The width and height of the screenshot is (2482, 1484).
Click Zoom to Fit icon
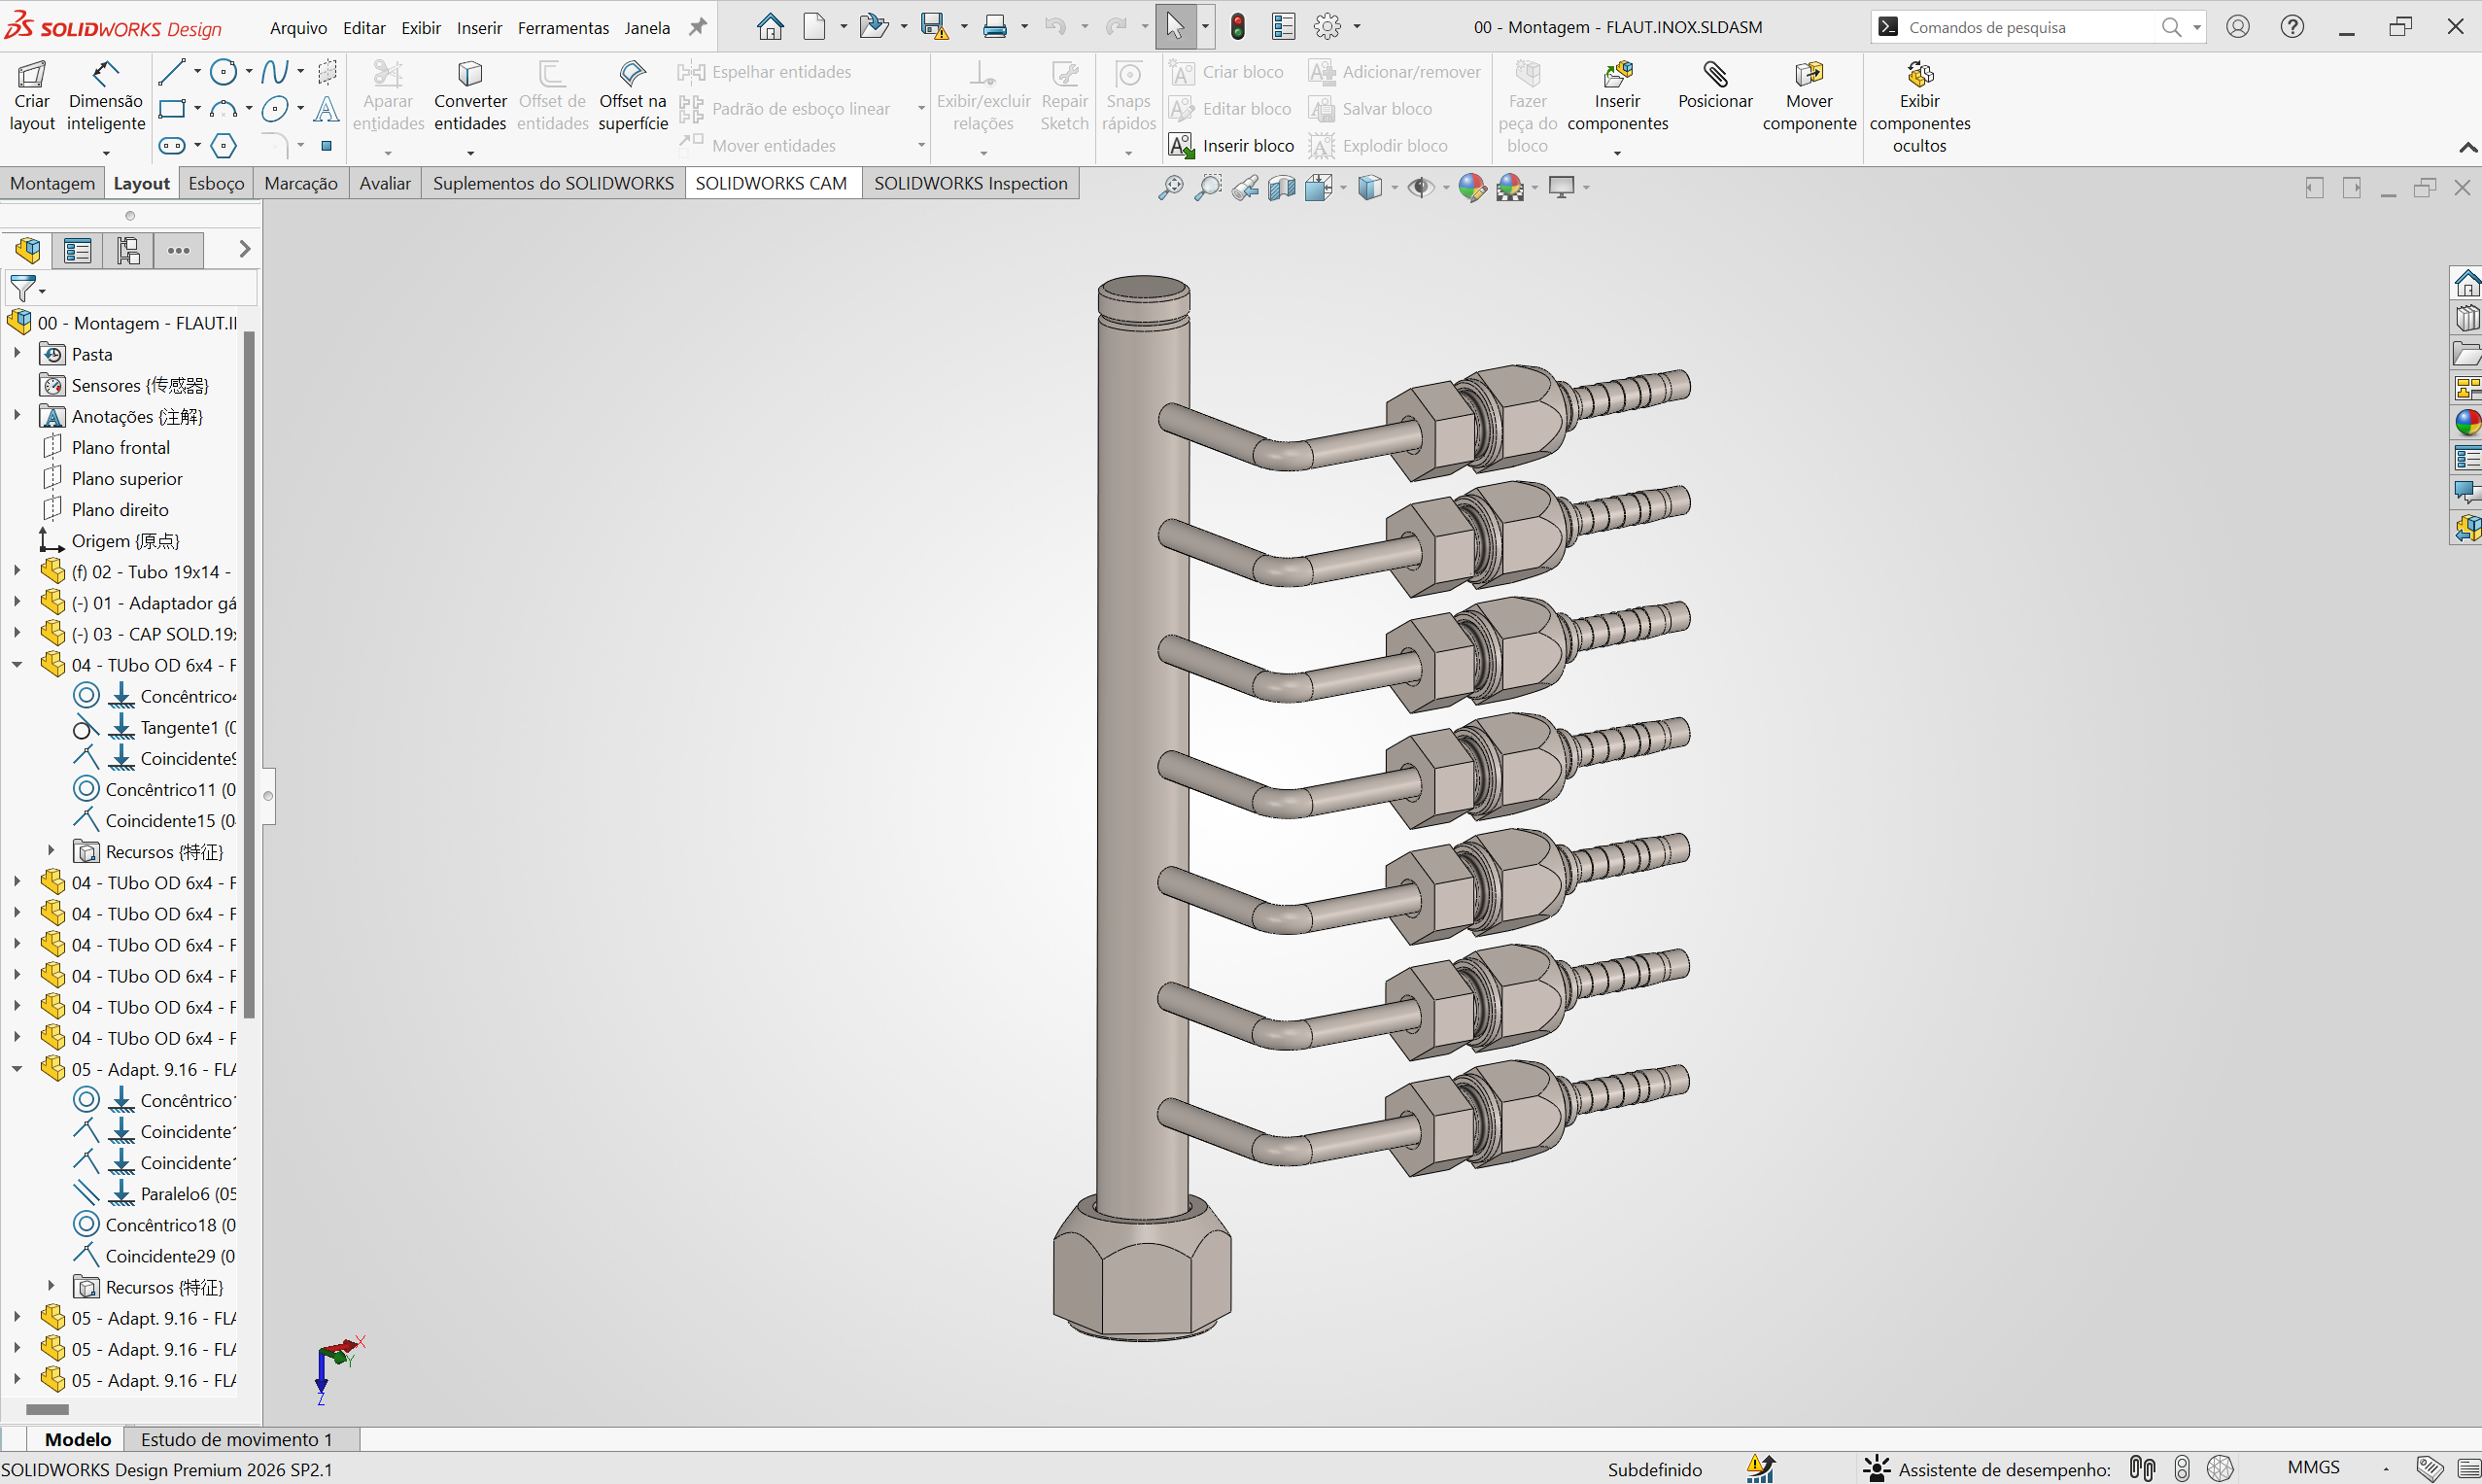point(1170,187)
